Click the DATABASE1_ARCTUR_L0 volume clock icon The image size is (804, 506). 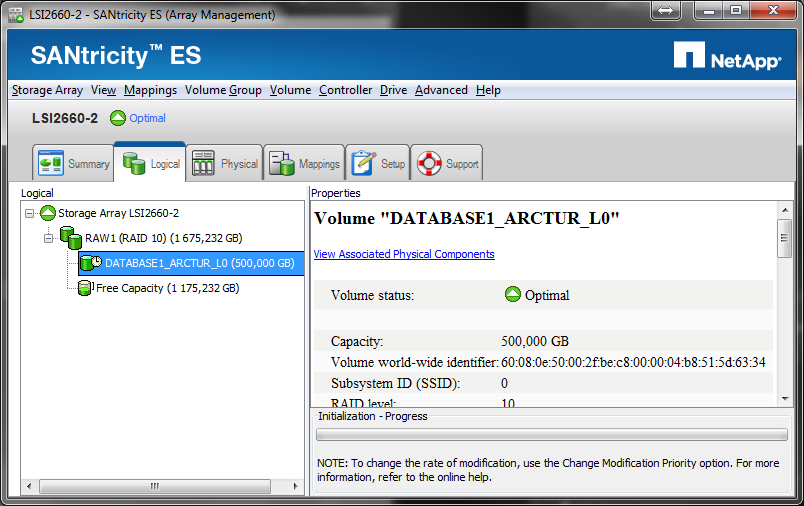click(x=91, y=262)
